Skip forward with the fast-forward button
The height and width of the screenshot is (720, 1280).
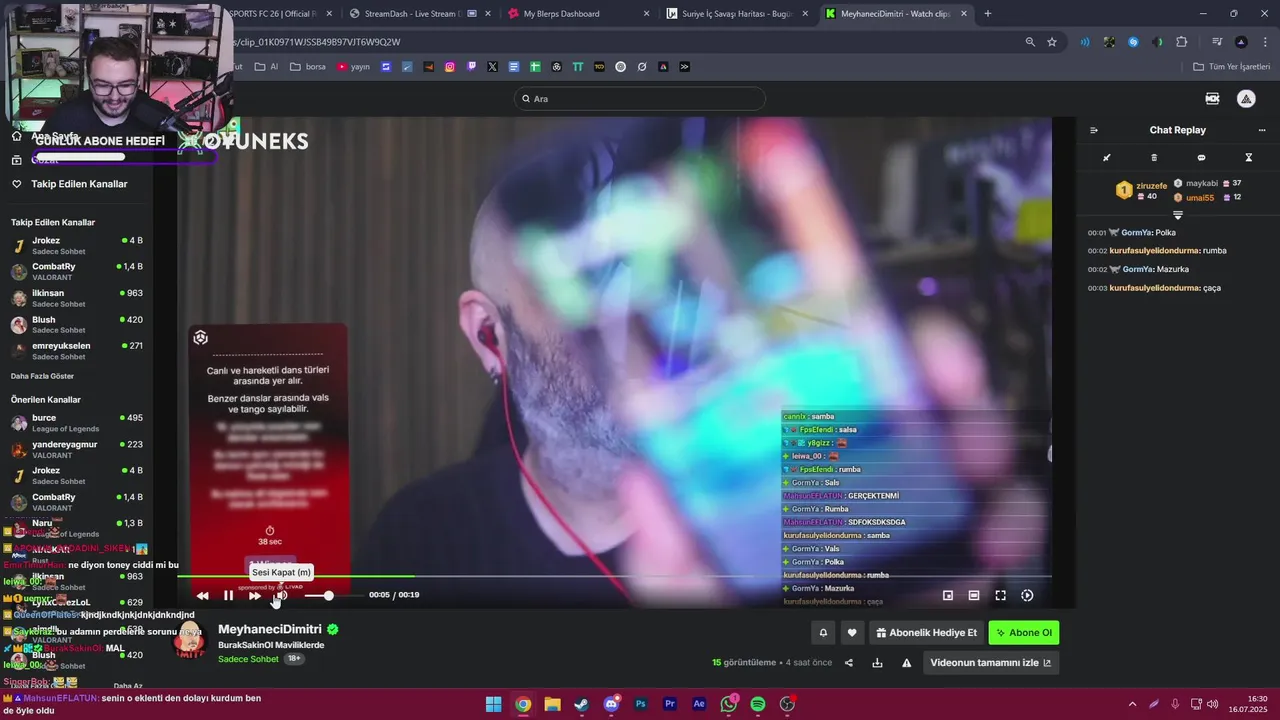pyautogui.click(x=255, y=596)
